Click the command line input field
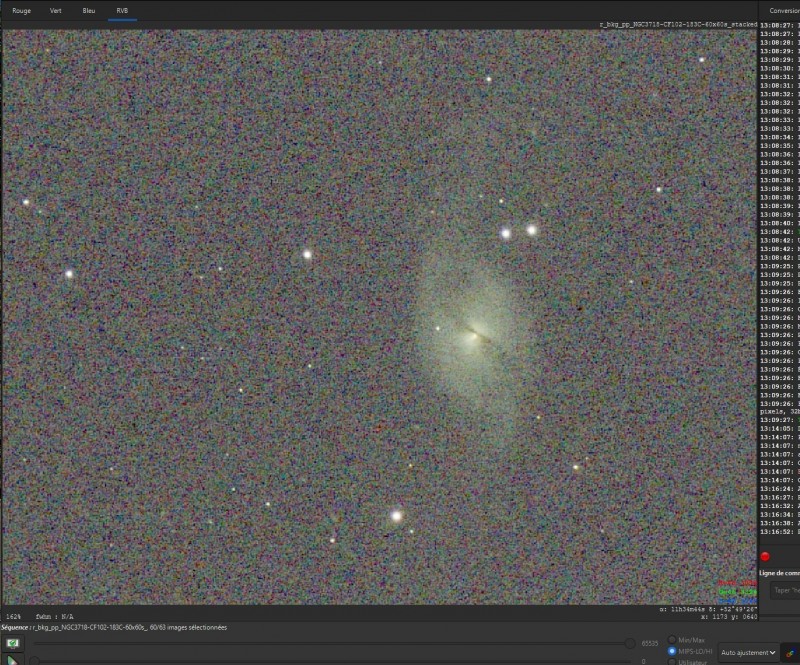The height and width of the screenshot is (665, 800). tap(785, 590)
